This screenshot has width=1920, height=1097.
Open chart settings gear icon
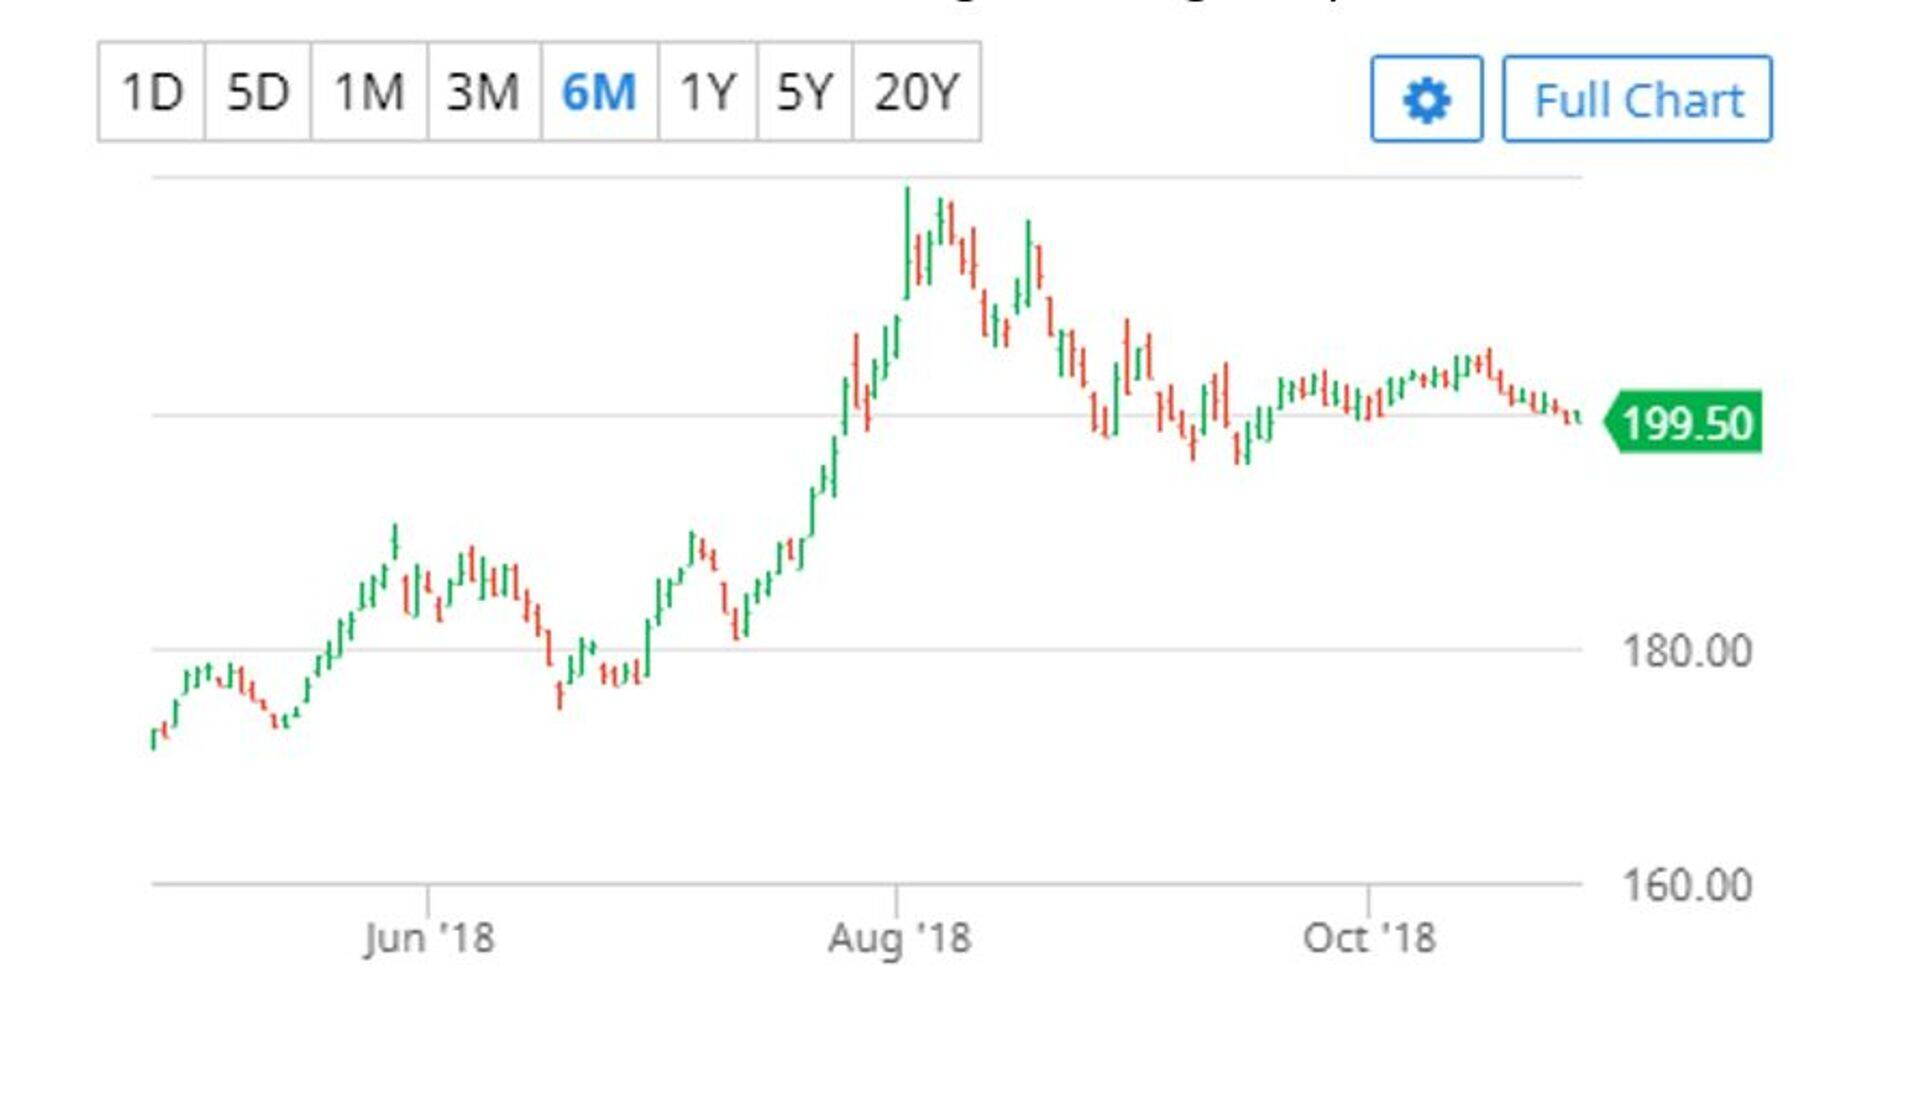coord(1426,99)
